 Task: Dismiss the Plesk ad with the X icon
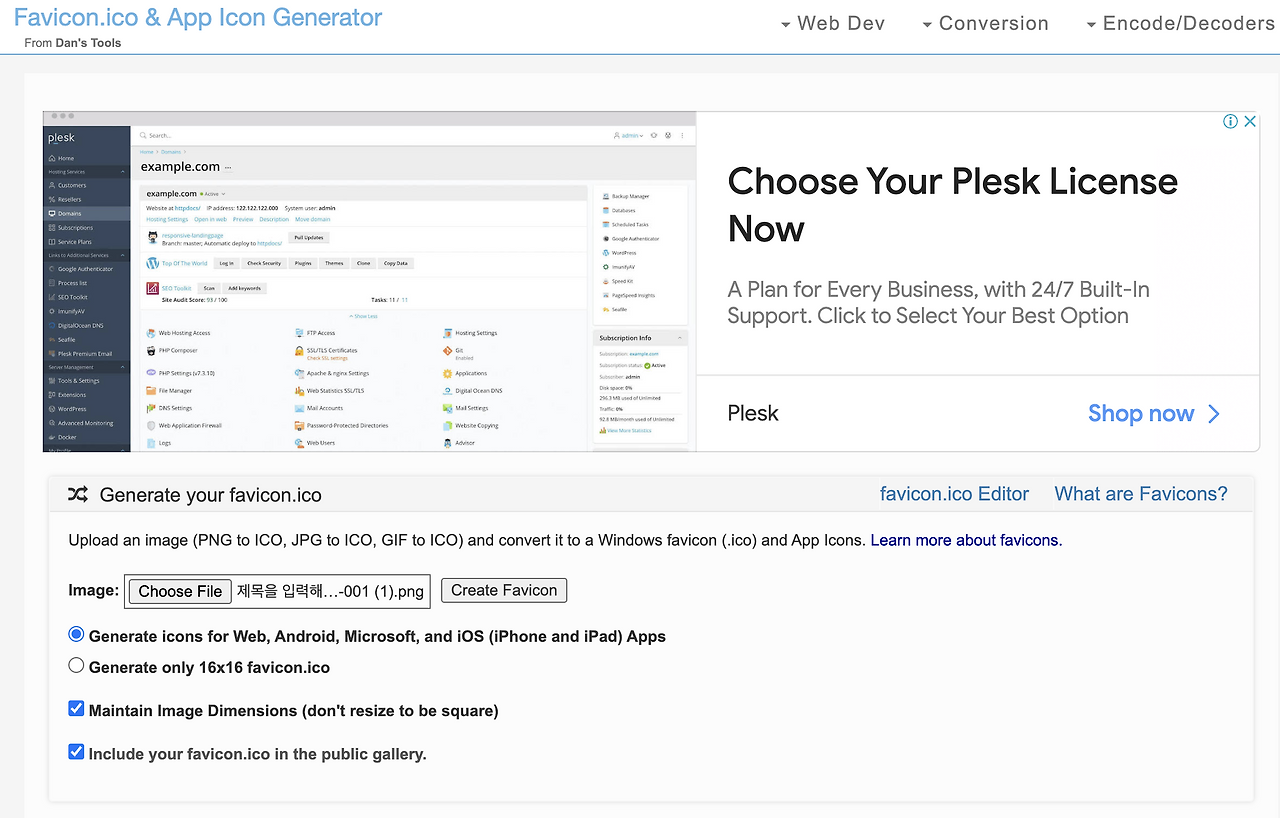pos(1249,120)
